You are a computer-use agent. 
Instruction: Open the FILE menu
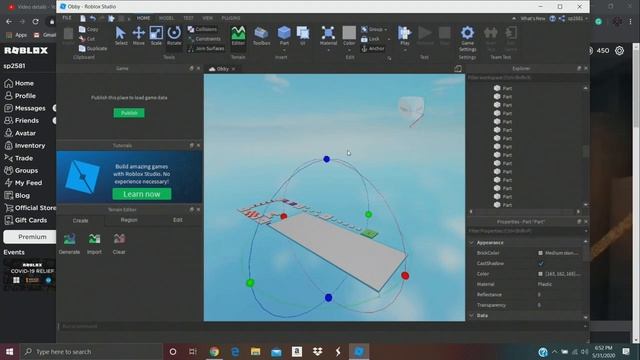tap(67, 18)
